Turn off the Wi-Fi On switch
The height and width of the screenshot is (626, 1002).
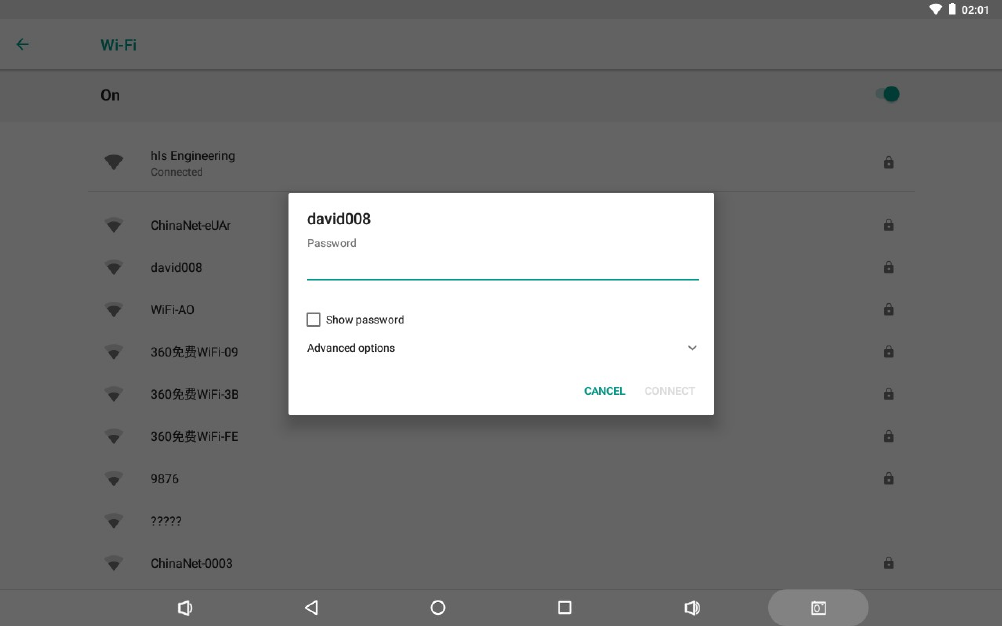(x=888, y=95)
